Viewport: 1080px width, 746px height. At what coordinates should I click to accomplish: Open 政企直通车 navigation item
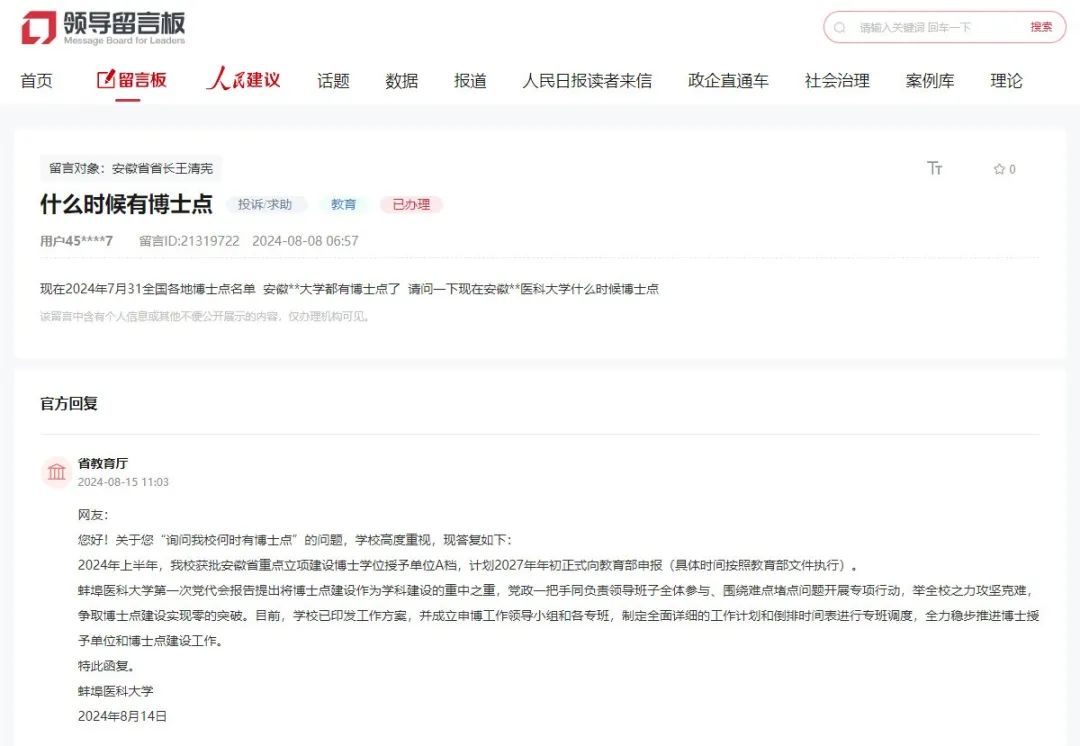point(728,81)
